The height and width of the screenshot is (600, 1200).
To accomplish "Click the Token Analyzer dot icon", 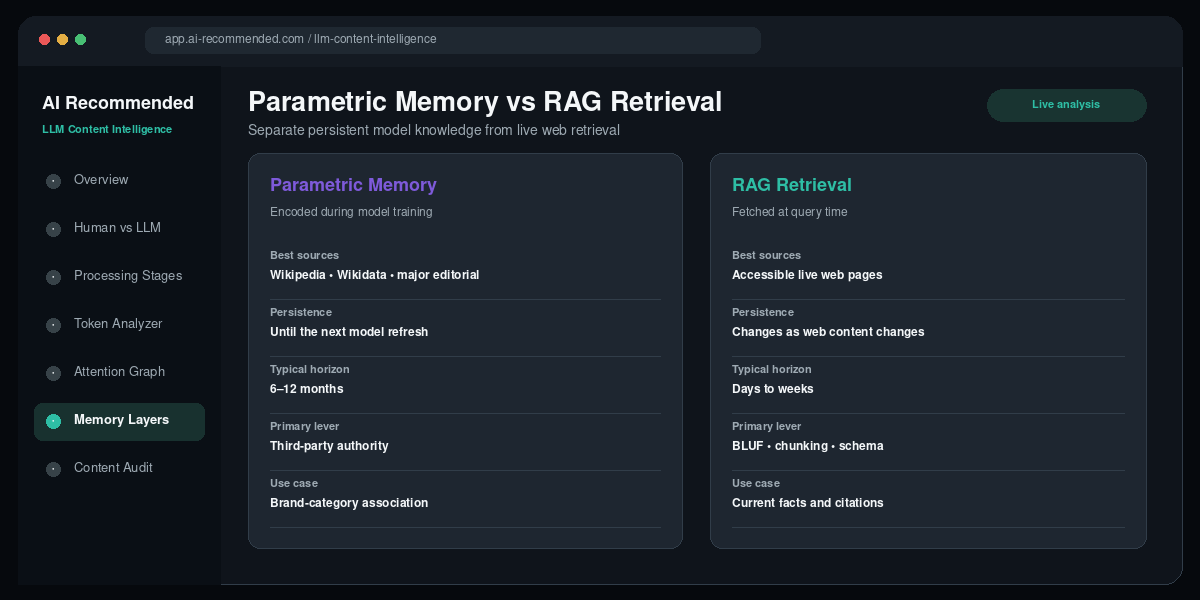I will pyautogui.click(x=53, y=325).
